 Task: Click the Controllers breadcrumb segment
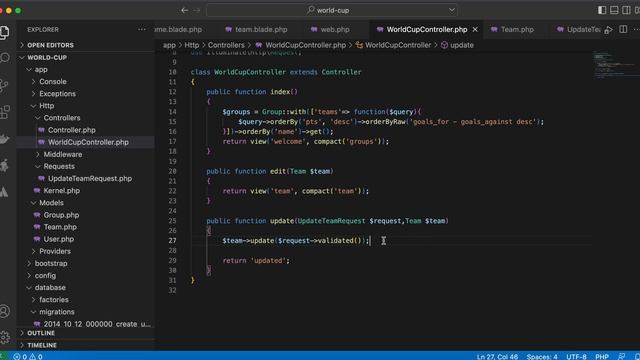click(x=226, y=45)
